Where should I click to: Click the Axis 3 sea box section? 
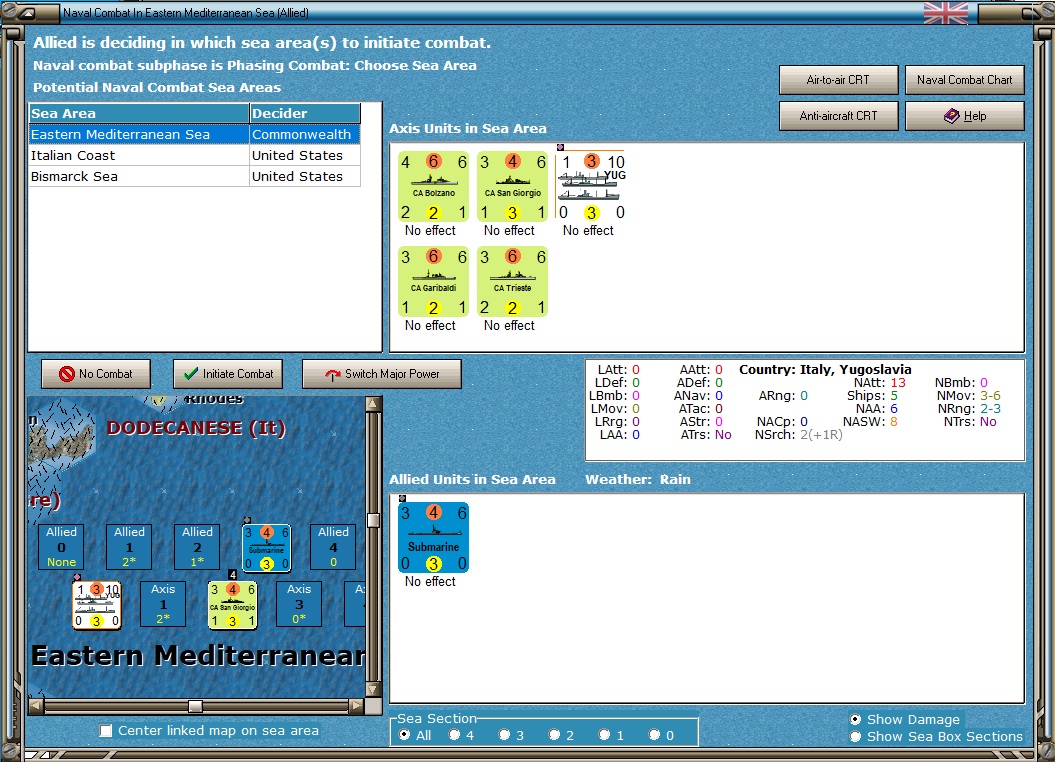click(x=299, y=604)
